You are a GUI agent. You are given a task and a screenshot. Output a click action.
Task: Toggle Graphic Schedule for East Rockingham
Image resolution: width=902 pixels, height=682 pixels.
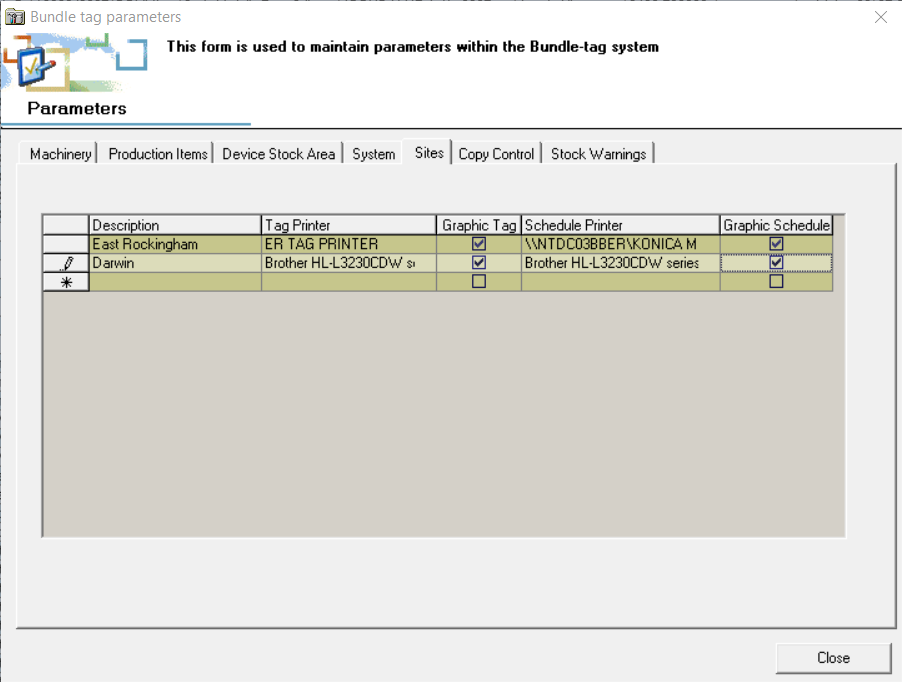point(776,243)
